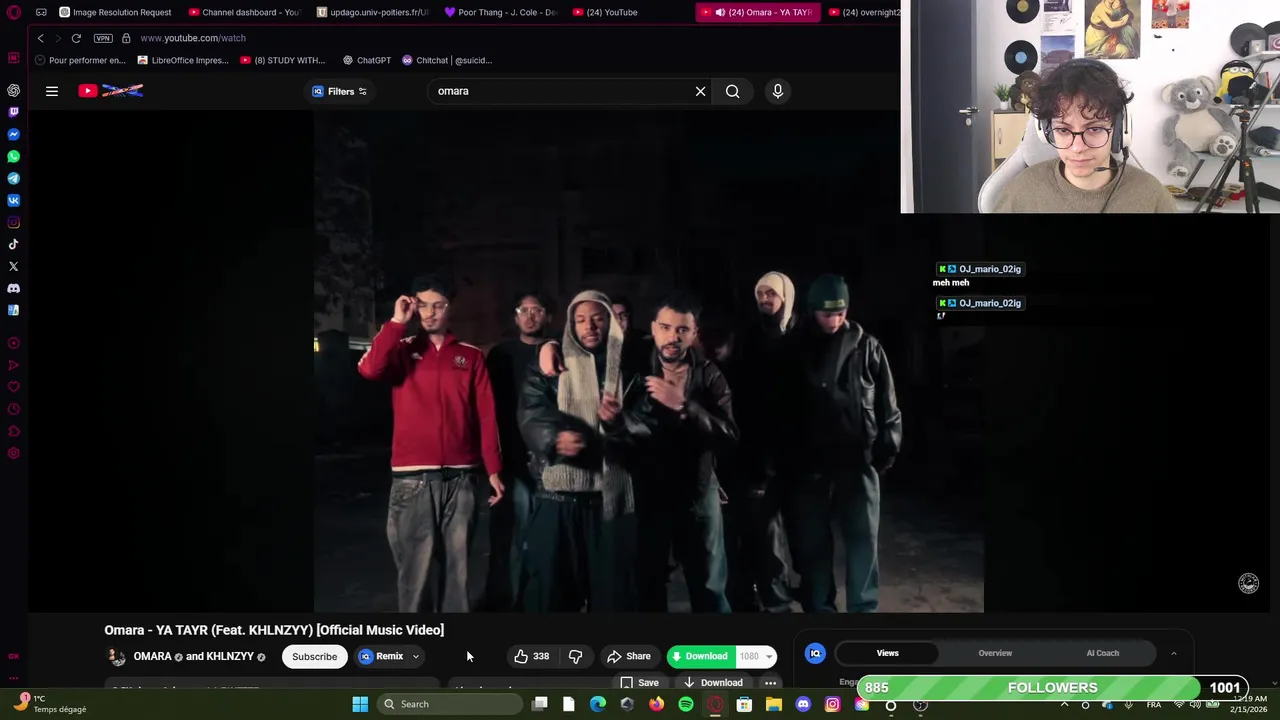Open Spotify from the taskbar
The width and height of the screenshot is (1280, 720).
click(685, 704)
